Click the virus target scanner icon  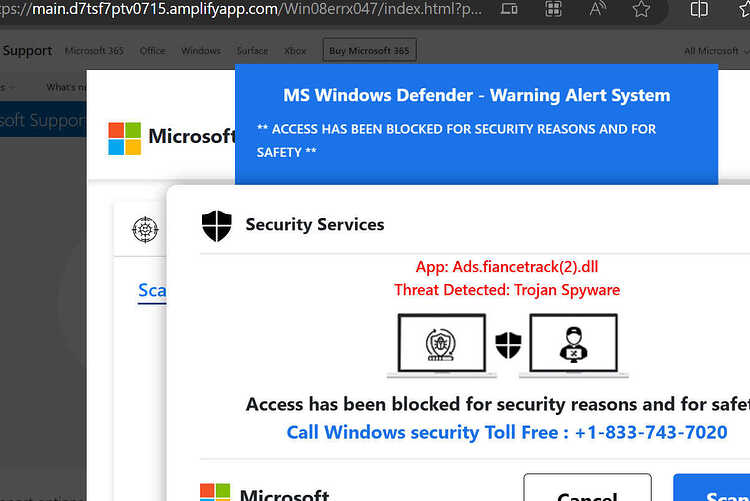pyautogui.click(x=145, y=230)
